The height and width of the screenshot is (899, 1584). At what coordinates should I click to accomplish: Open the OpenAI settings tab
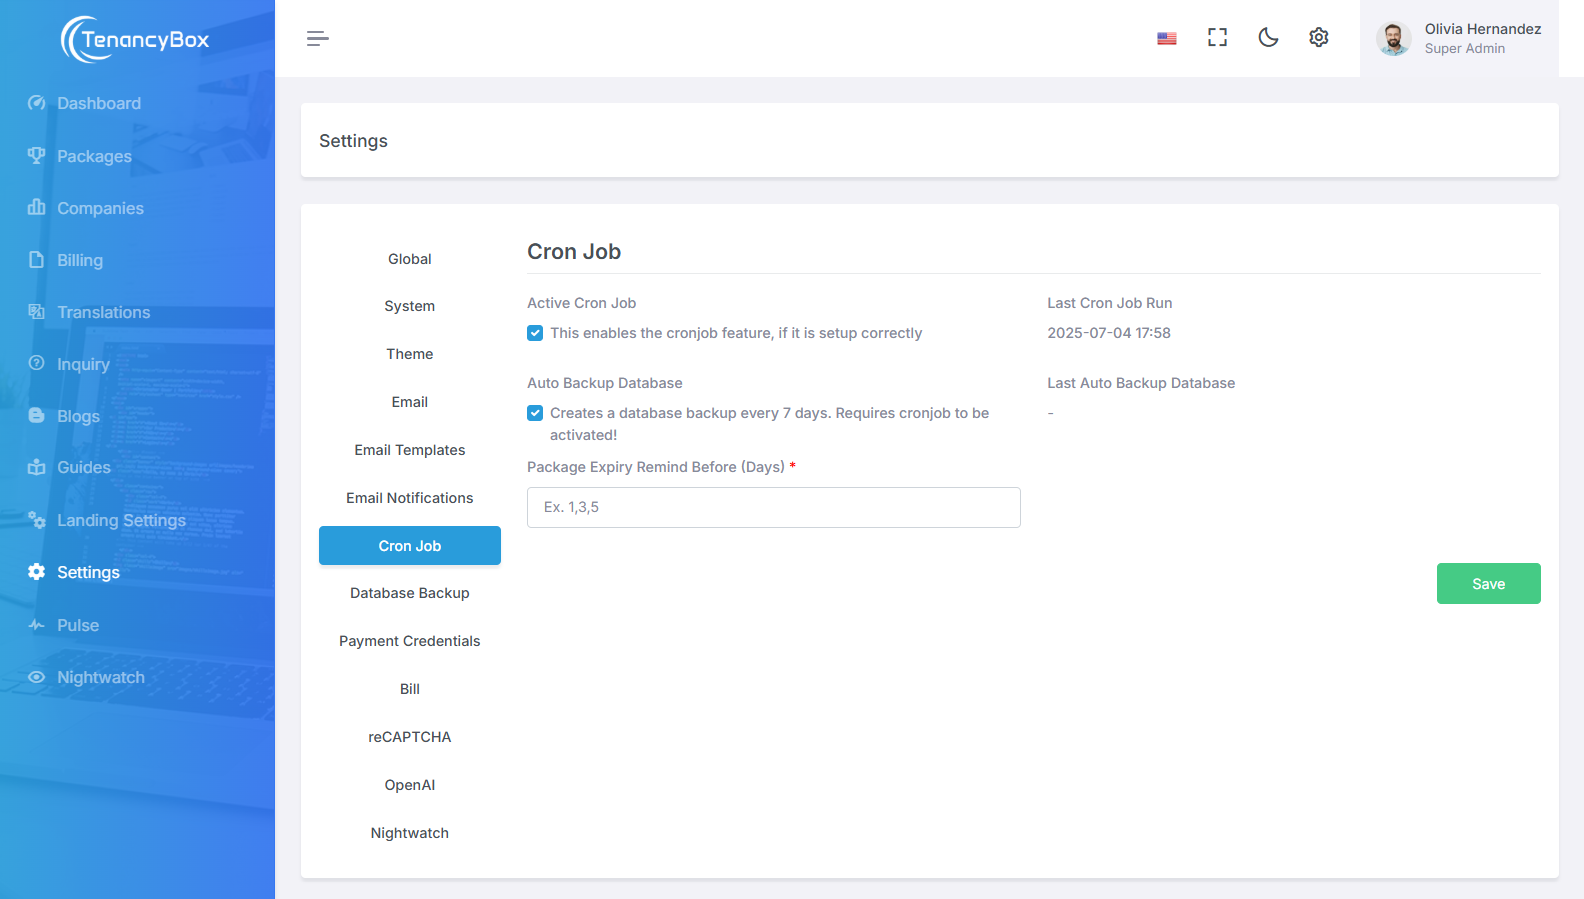(410, 785)
